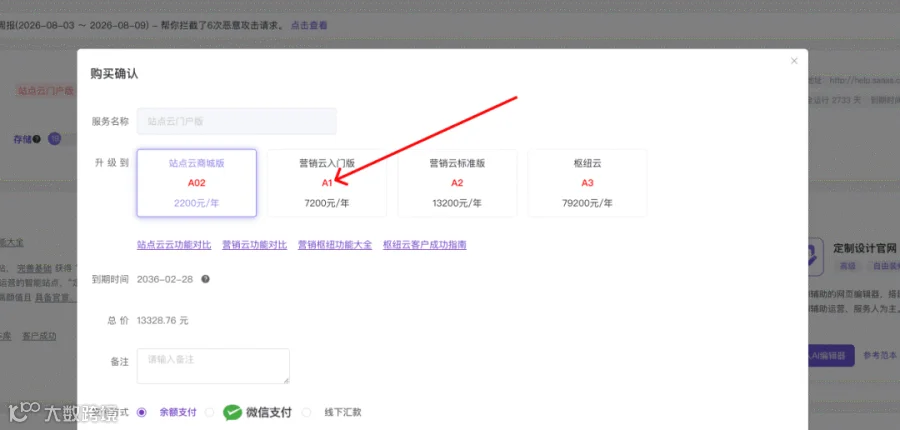Image resolution: width=900 pixels, height=430 pixels.
Task: Open the 营销云功能对比 link
Action: 254,245
